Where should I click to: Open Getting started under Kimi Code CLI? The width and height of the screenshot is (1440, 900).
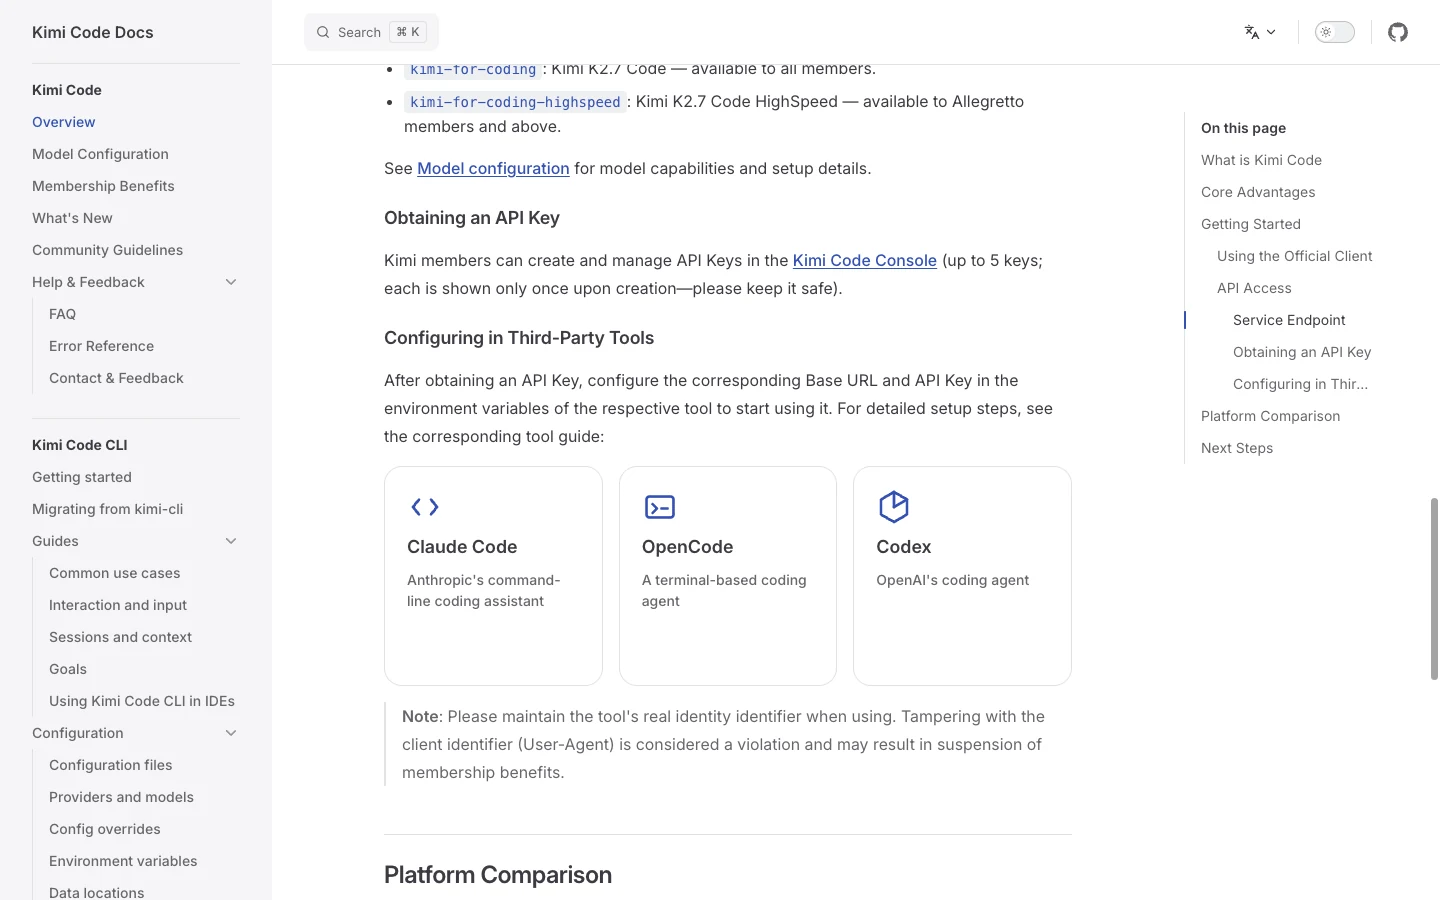pos(82,477)
